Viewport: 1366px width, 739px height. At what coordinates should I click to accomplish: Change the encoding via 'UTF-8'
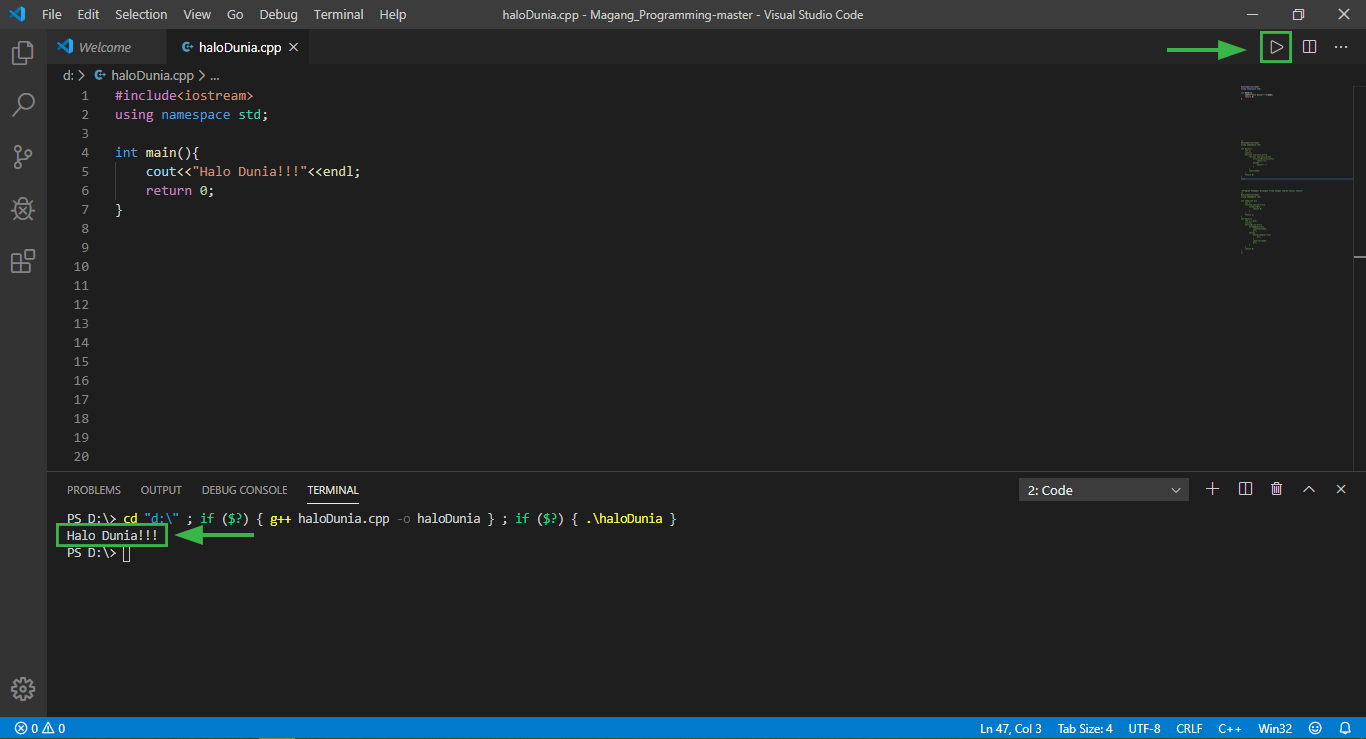[1144, 728]
